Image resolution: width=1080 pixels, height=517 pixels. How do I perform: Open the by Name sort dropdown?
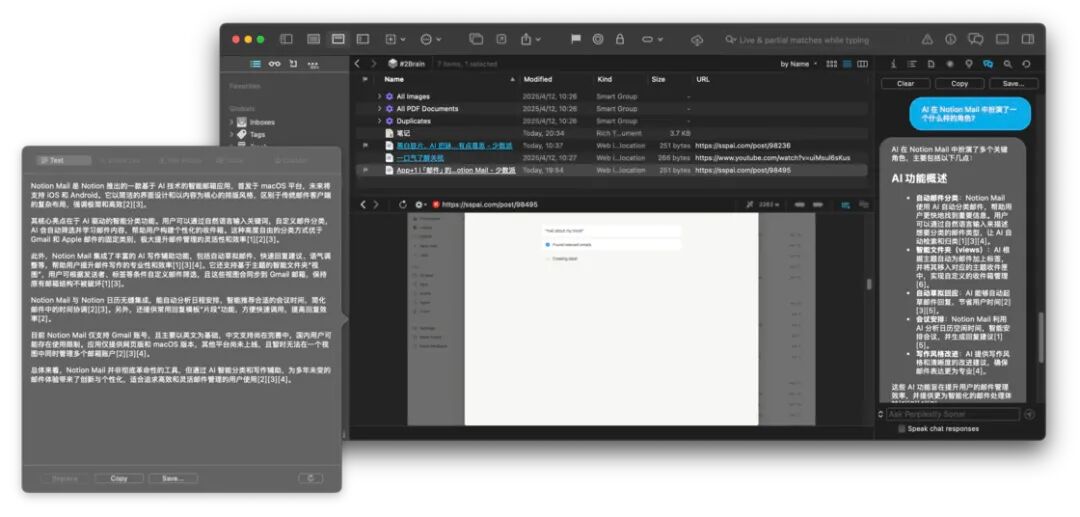(799, 64)
